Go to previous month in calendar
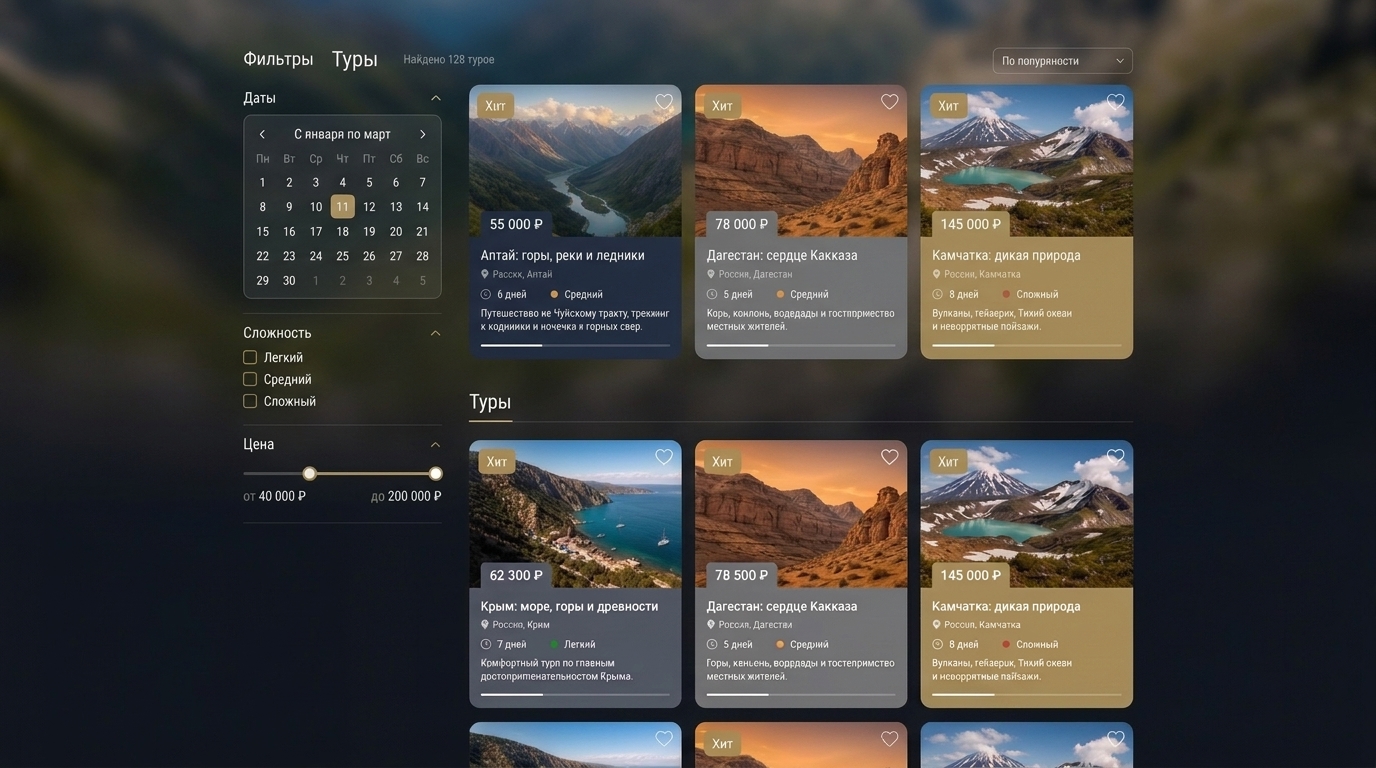Viewport: 1376px width, 768px height. tap(262, 134)
